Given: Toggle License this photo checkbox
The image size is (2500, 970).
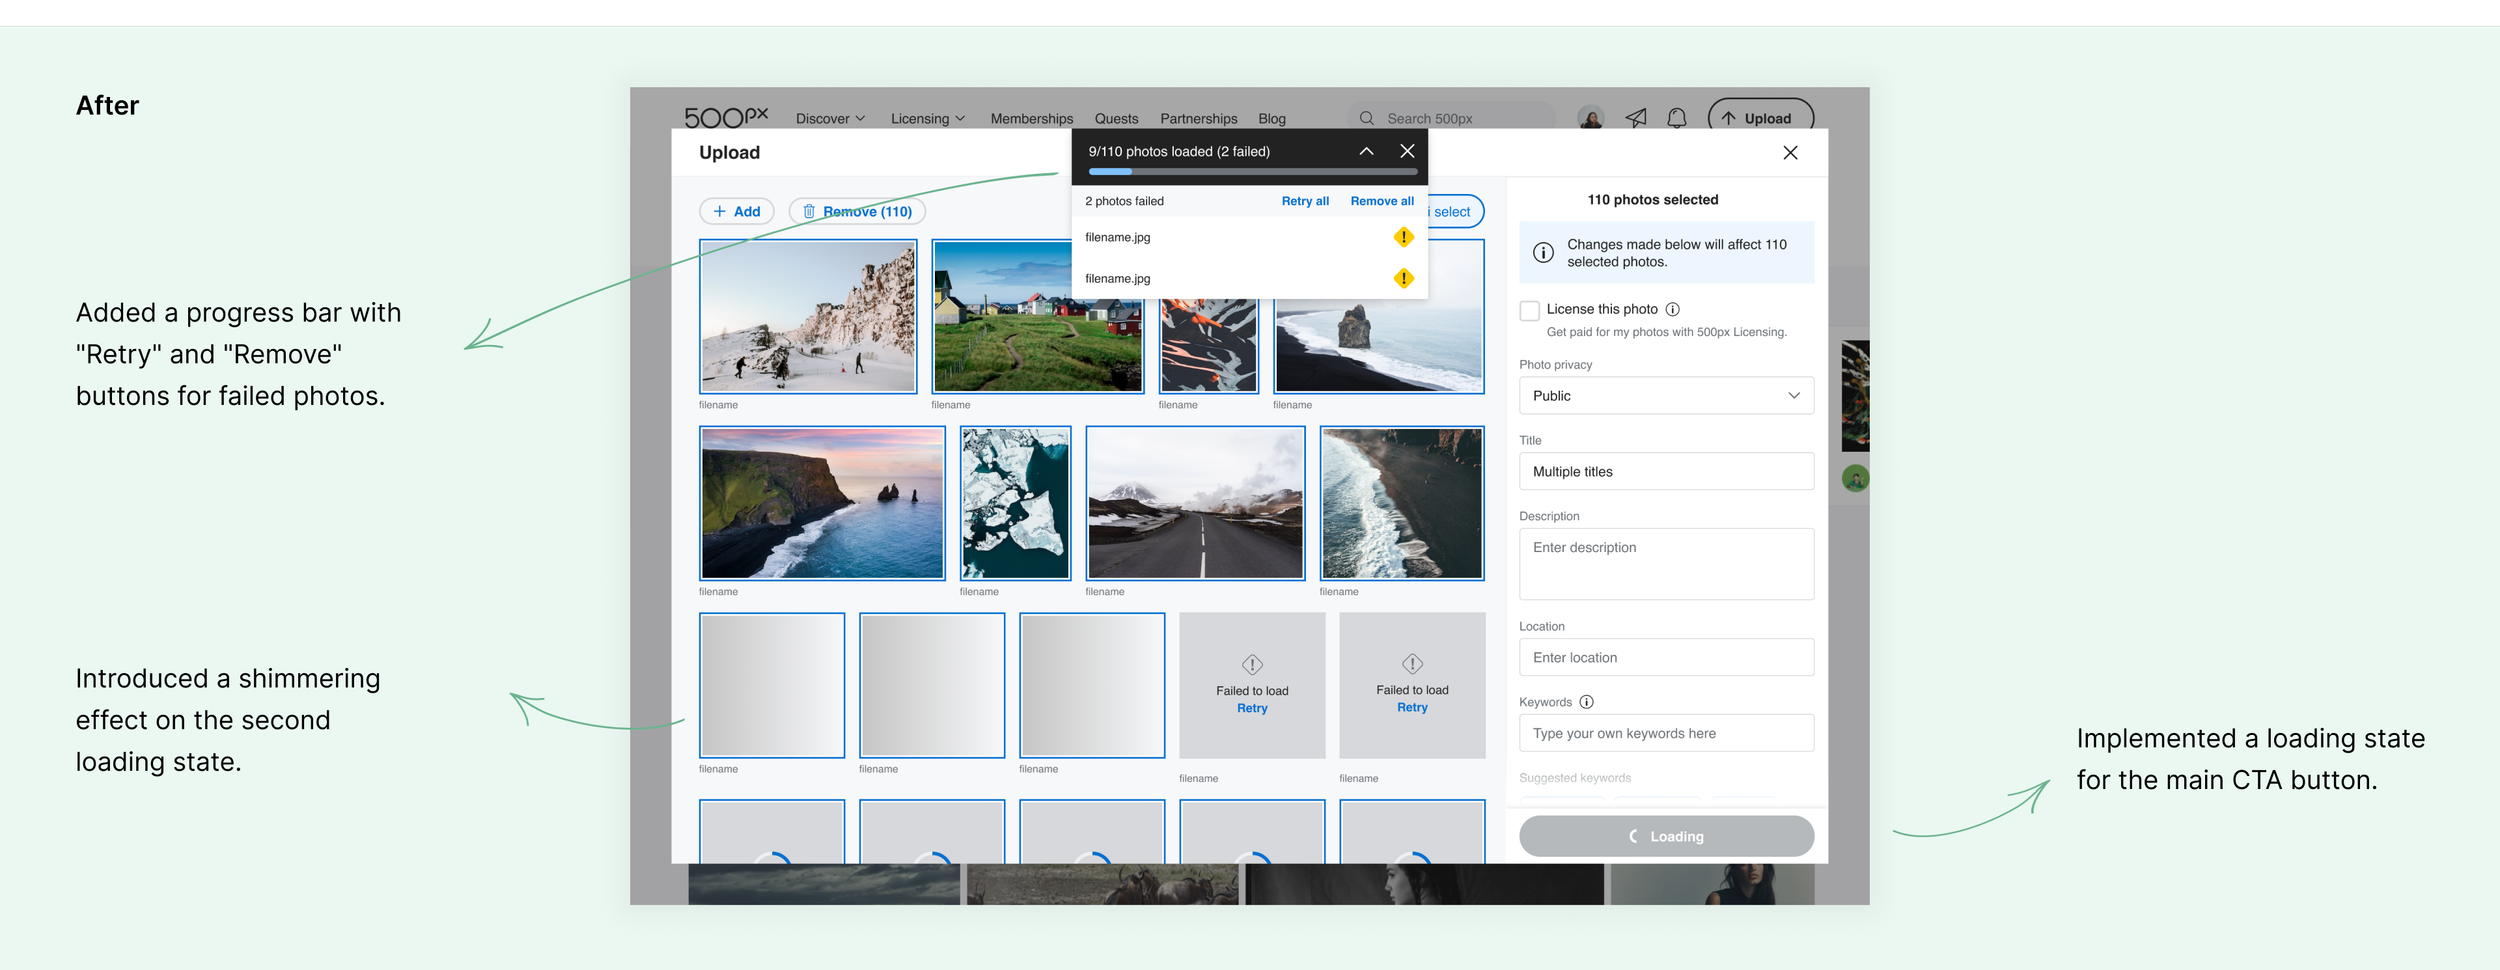Looking at the screenshot, I should (x=1529, y=310).
